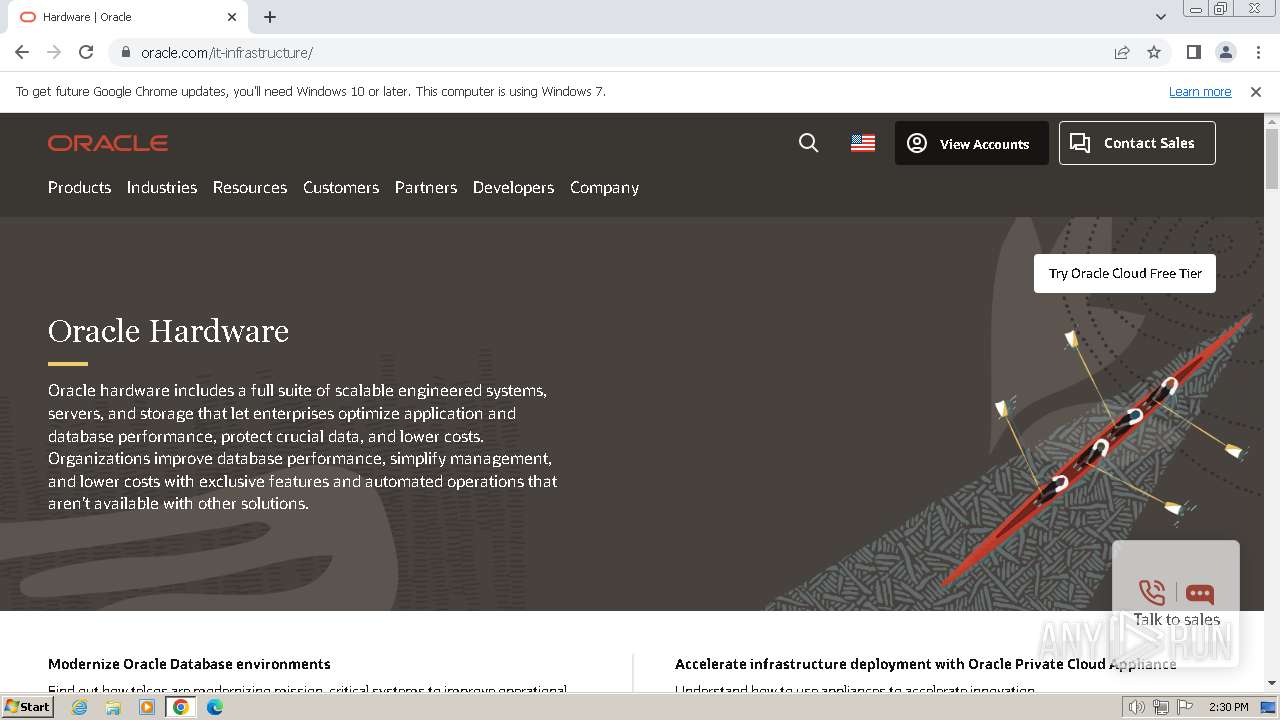Image resolution: width=1280 pixels, height=720 pixels.
Task: Toggle the browser side panel
Action: 1193,52
